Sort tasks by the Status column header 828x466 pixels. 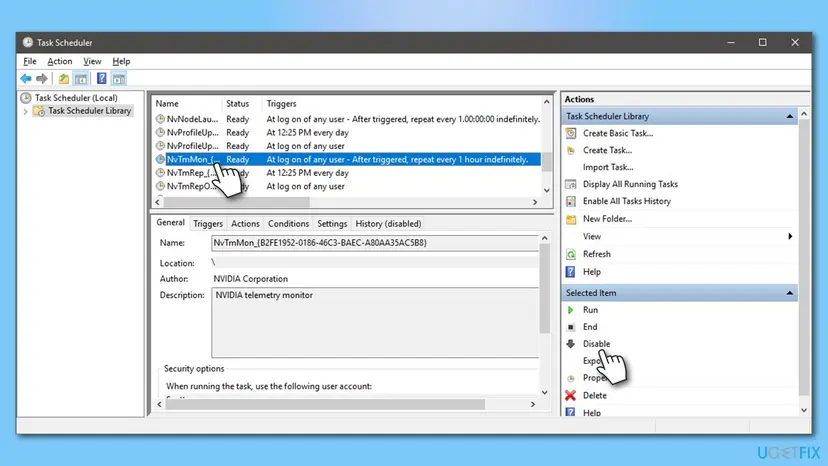coord(242,104)
